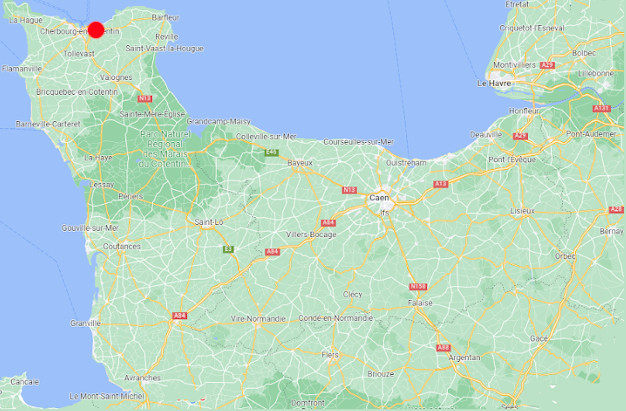Click the N158 road shield above Falaise

click(418, 286)
